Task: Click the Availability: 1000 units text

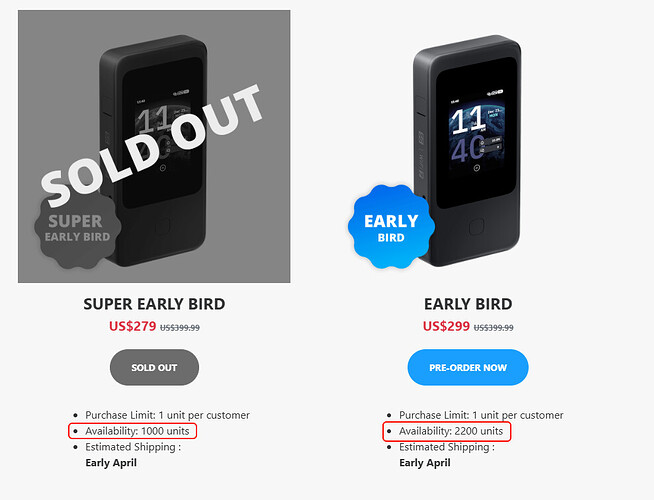Action: pos(138,431)
